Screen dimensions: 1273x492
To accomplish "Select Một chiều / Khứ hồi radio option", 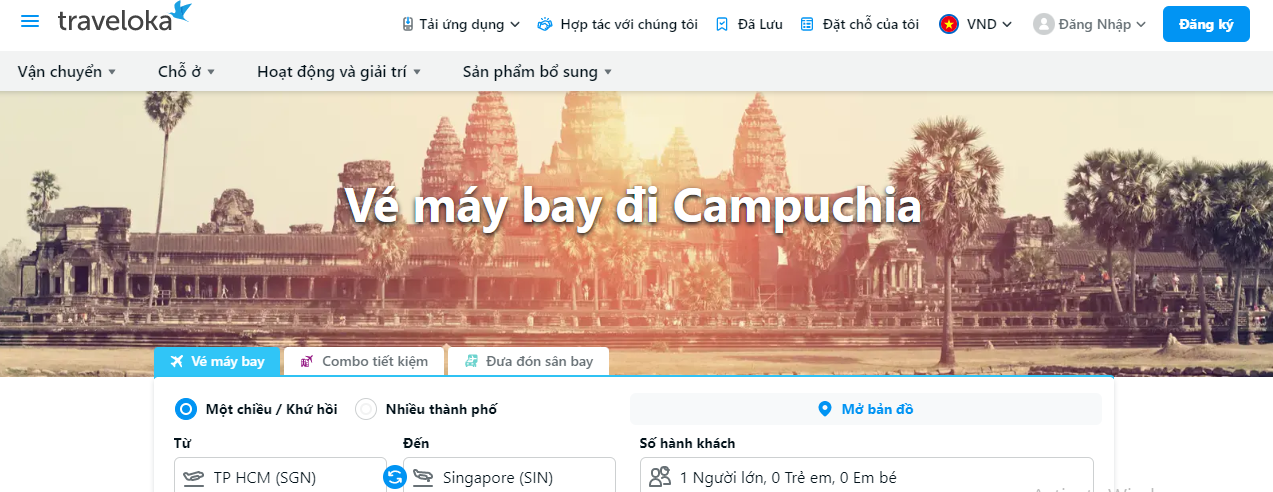I will point(186,409).
